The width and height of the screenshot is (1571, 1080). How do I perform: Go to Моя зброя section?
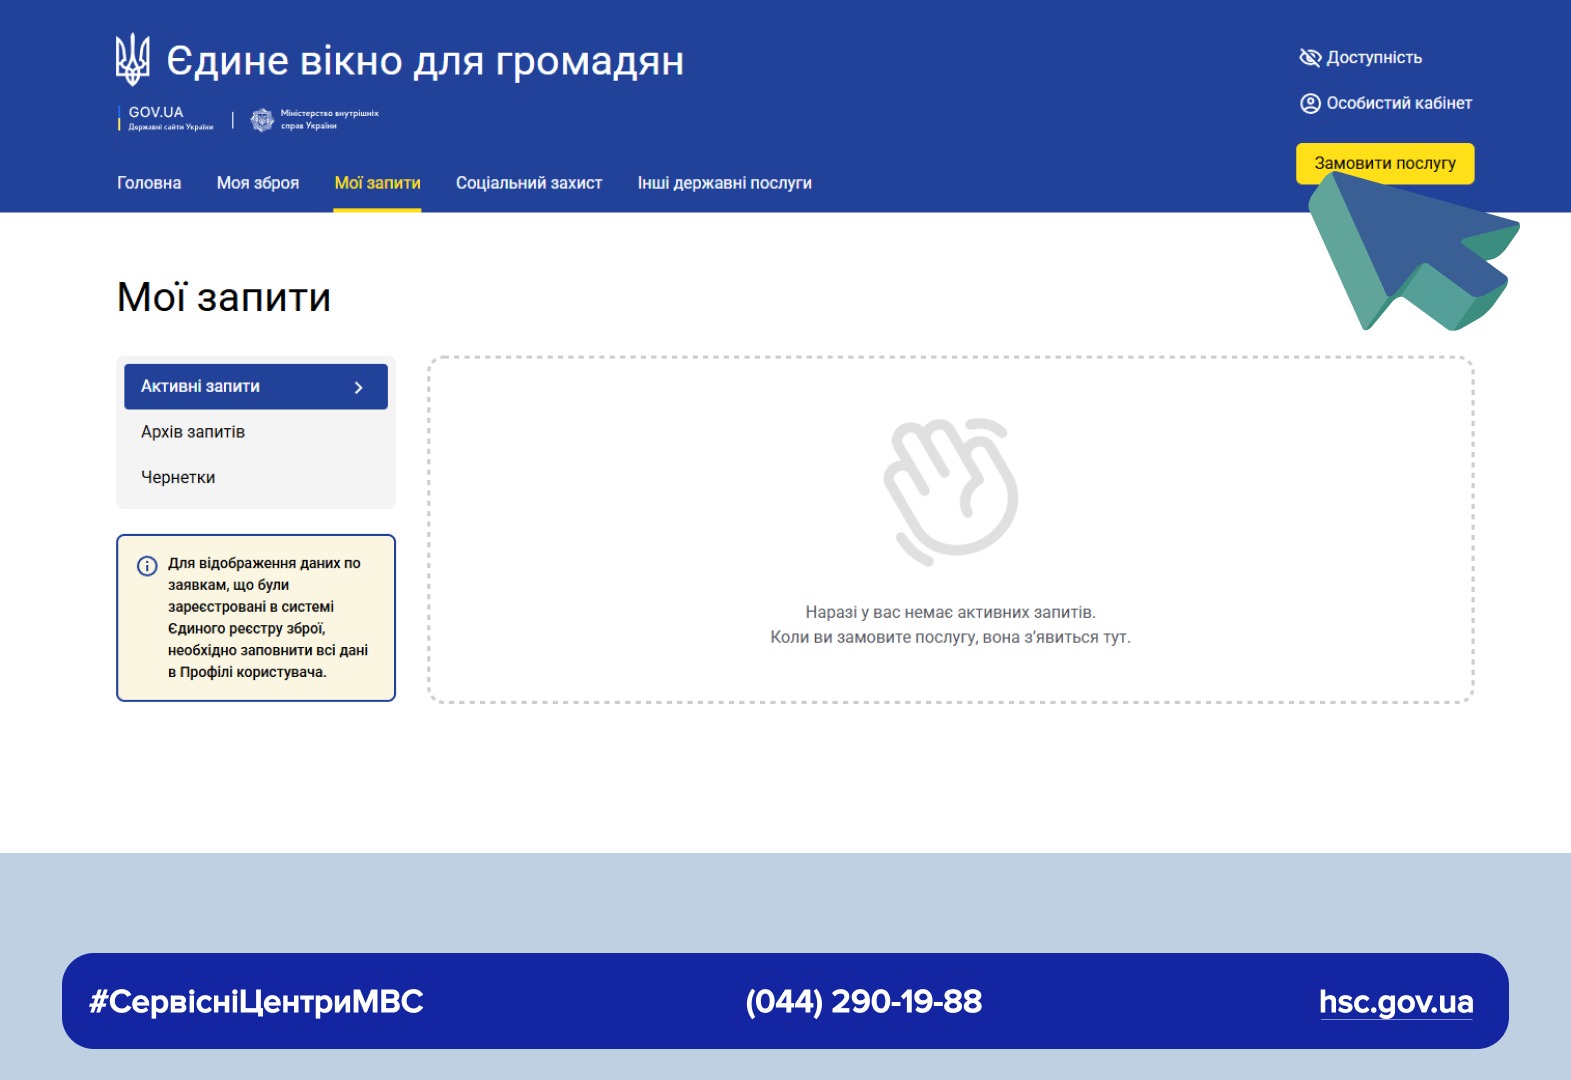tap(258, 183)
